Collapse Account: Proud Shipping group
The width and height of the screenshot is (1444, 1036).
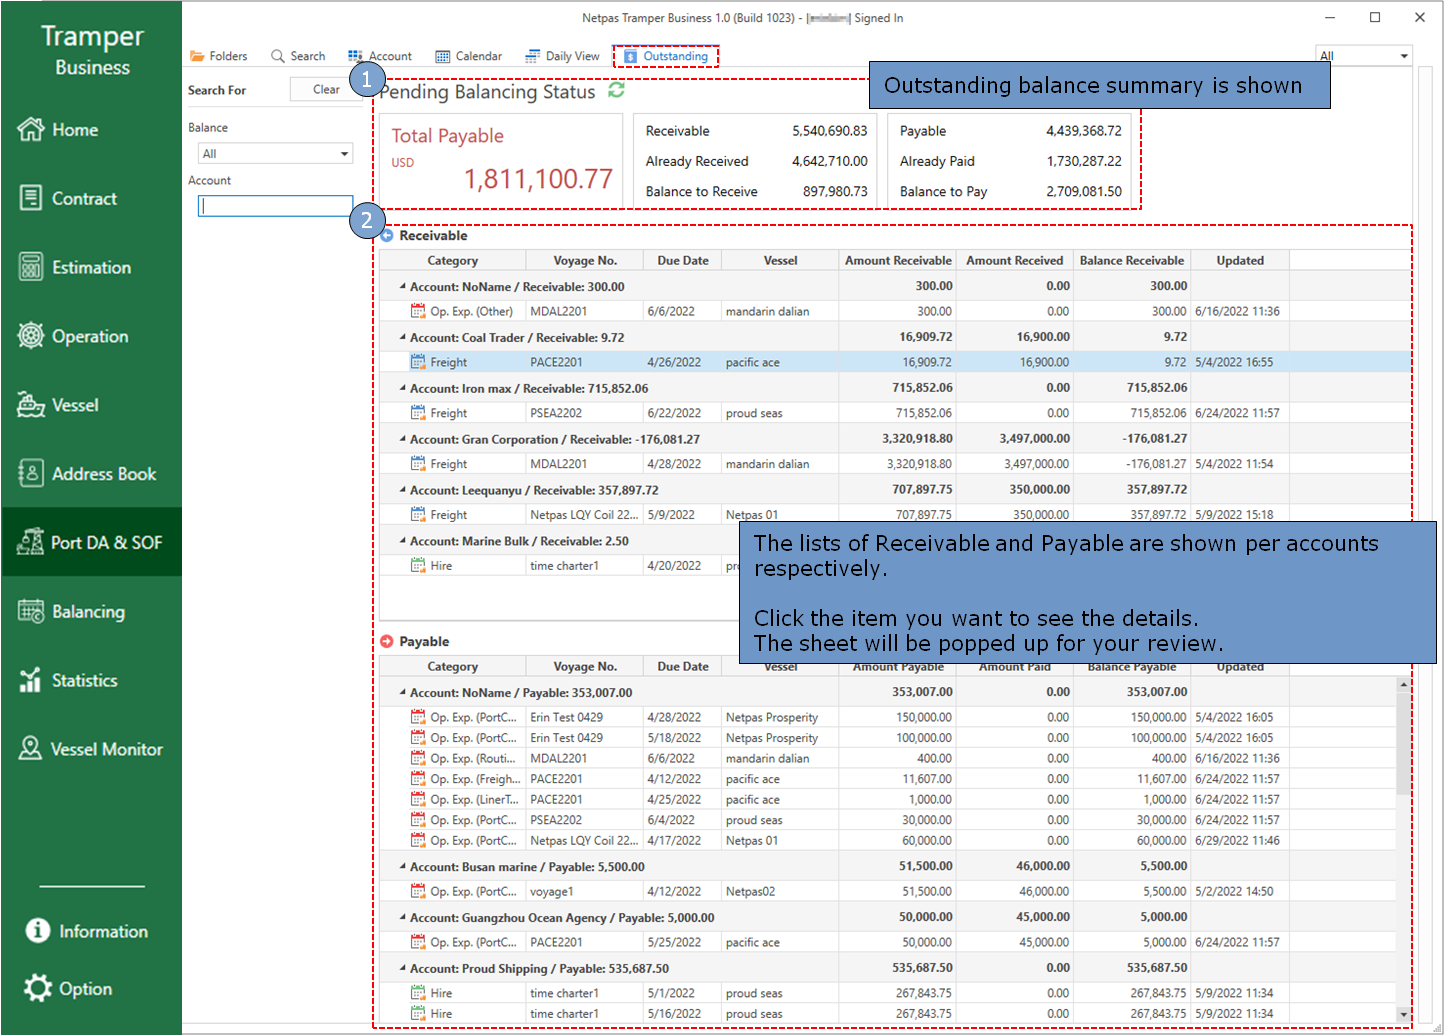(x=402, y=969)
